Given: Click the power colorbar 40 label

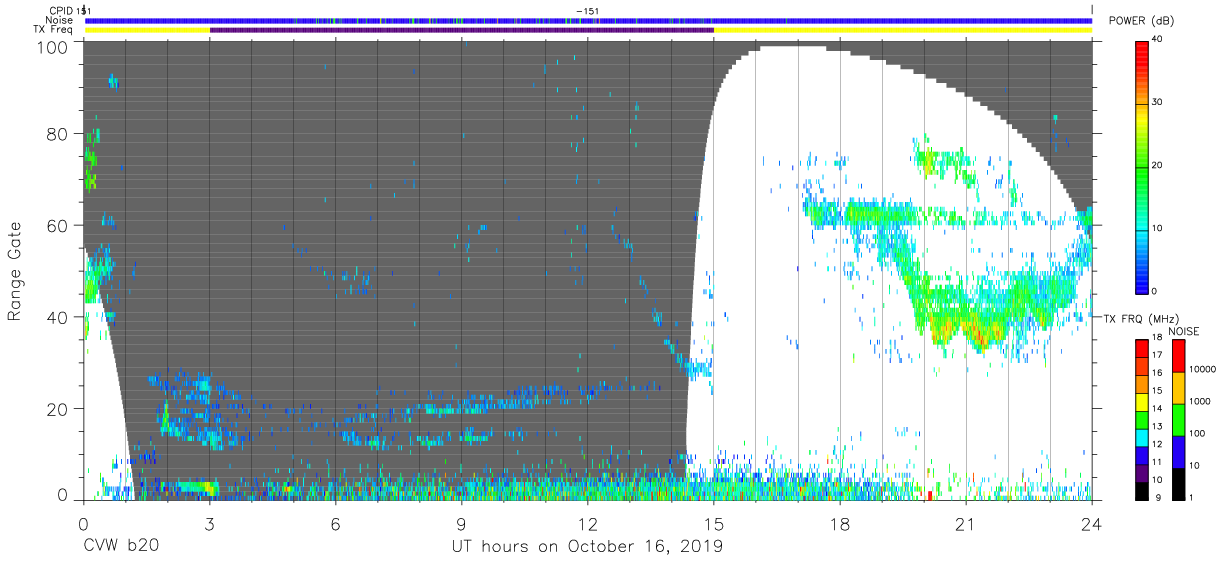Looking at the screenshot, I should [x=1157, y=40].
